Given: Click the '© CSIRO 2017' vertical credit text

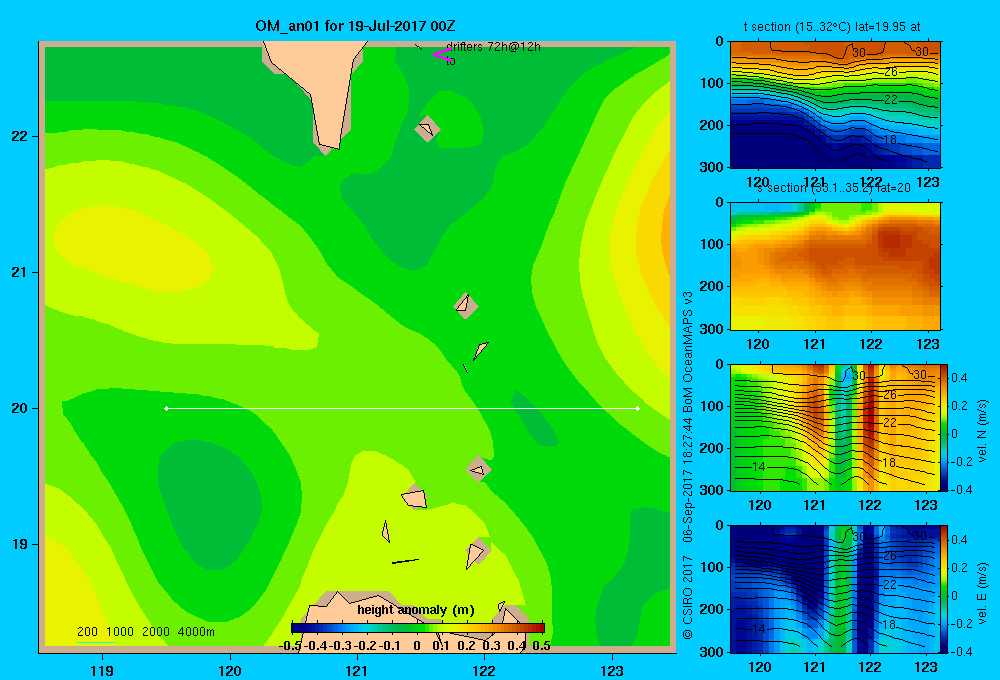Looking at the screenshot, I should [688, 598].
